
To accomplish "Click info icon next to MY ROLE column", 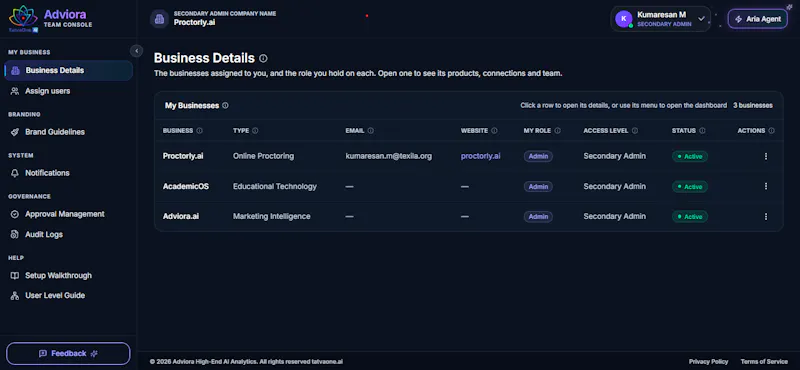I will [557, 131].
